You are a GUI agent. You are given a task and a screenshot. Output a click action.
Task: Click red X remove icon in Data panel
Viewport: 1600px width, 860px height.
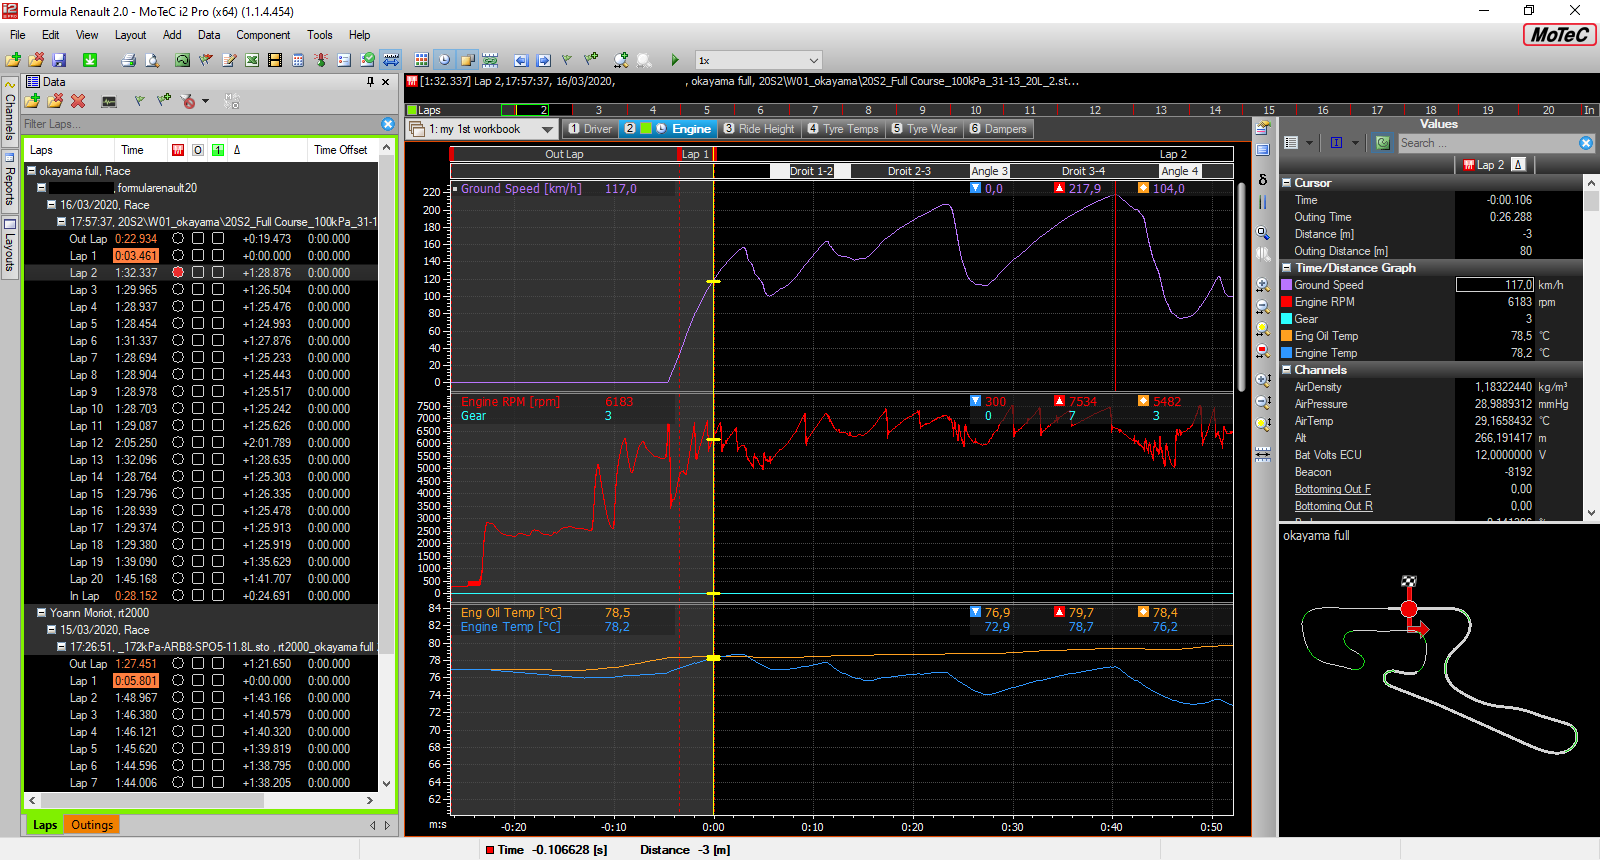click(78, 101)
